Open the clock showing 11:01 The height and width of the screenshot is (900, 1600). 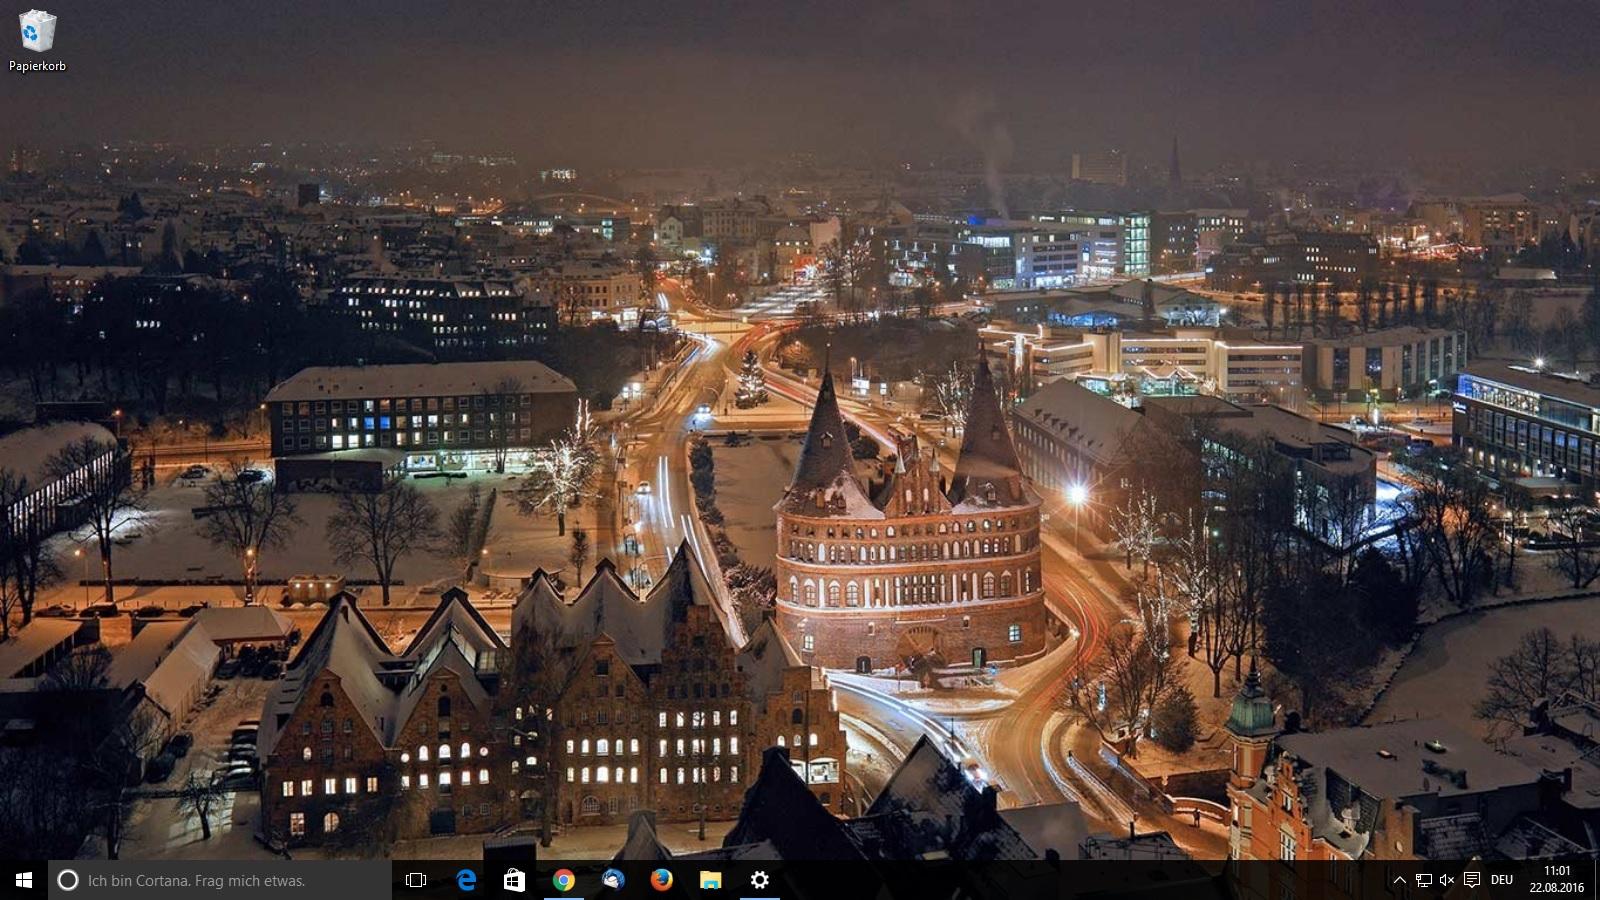(1556, 880)
